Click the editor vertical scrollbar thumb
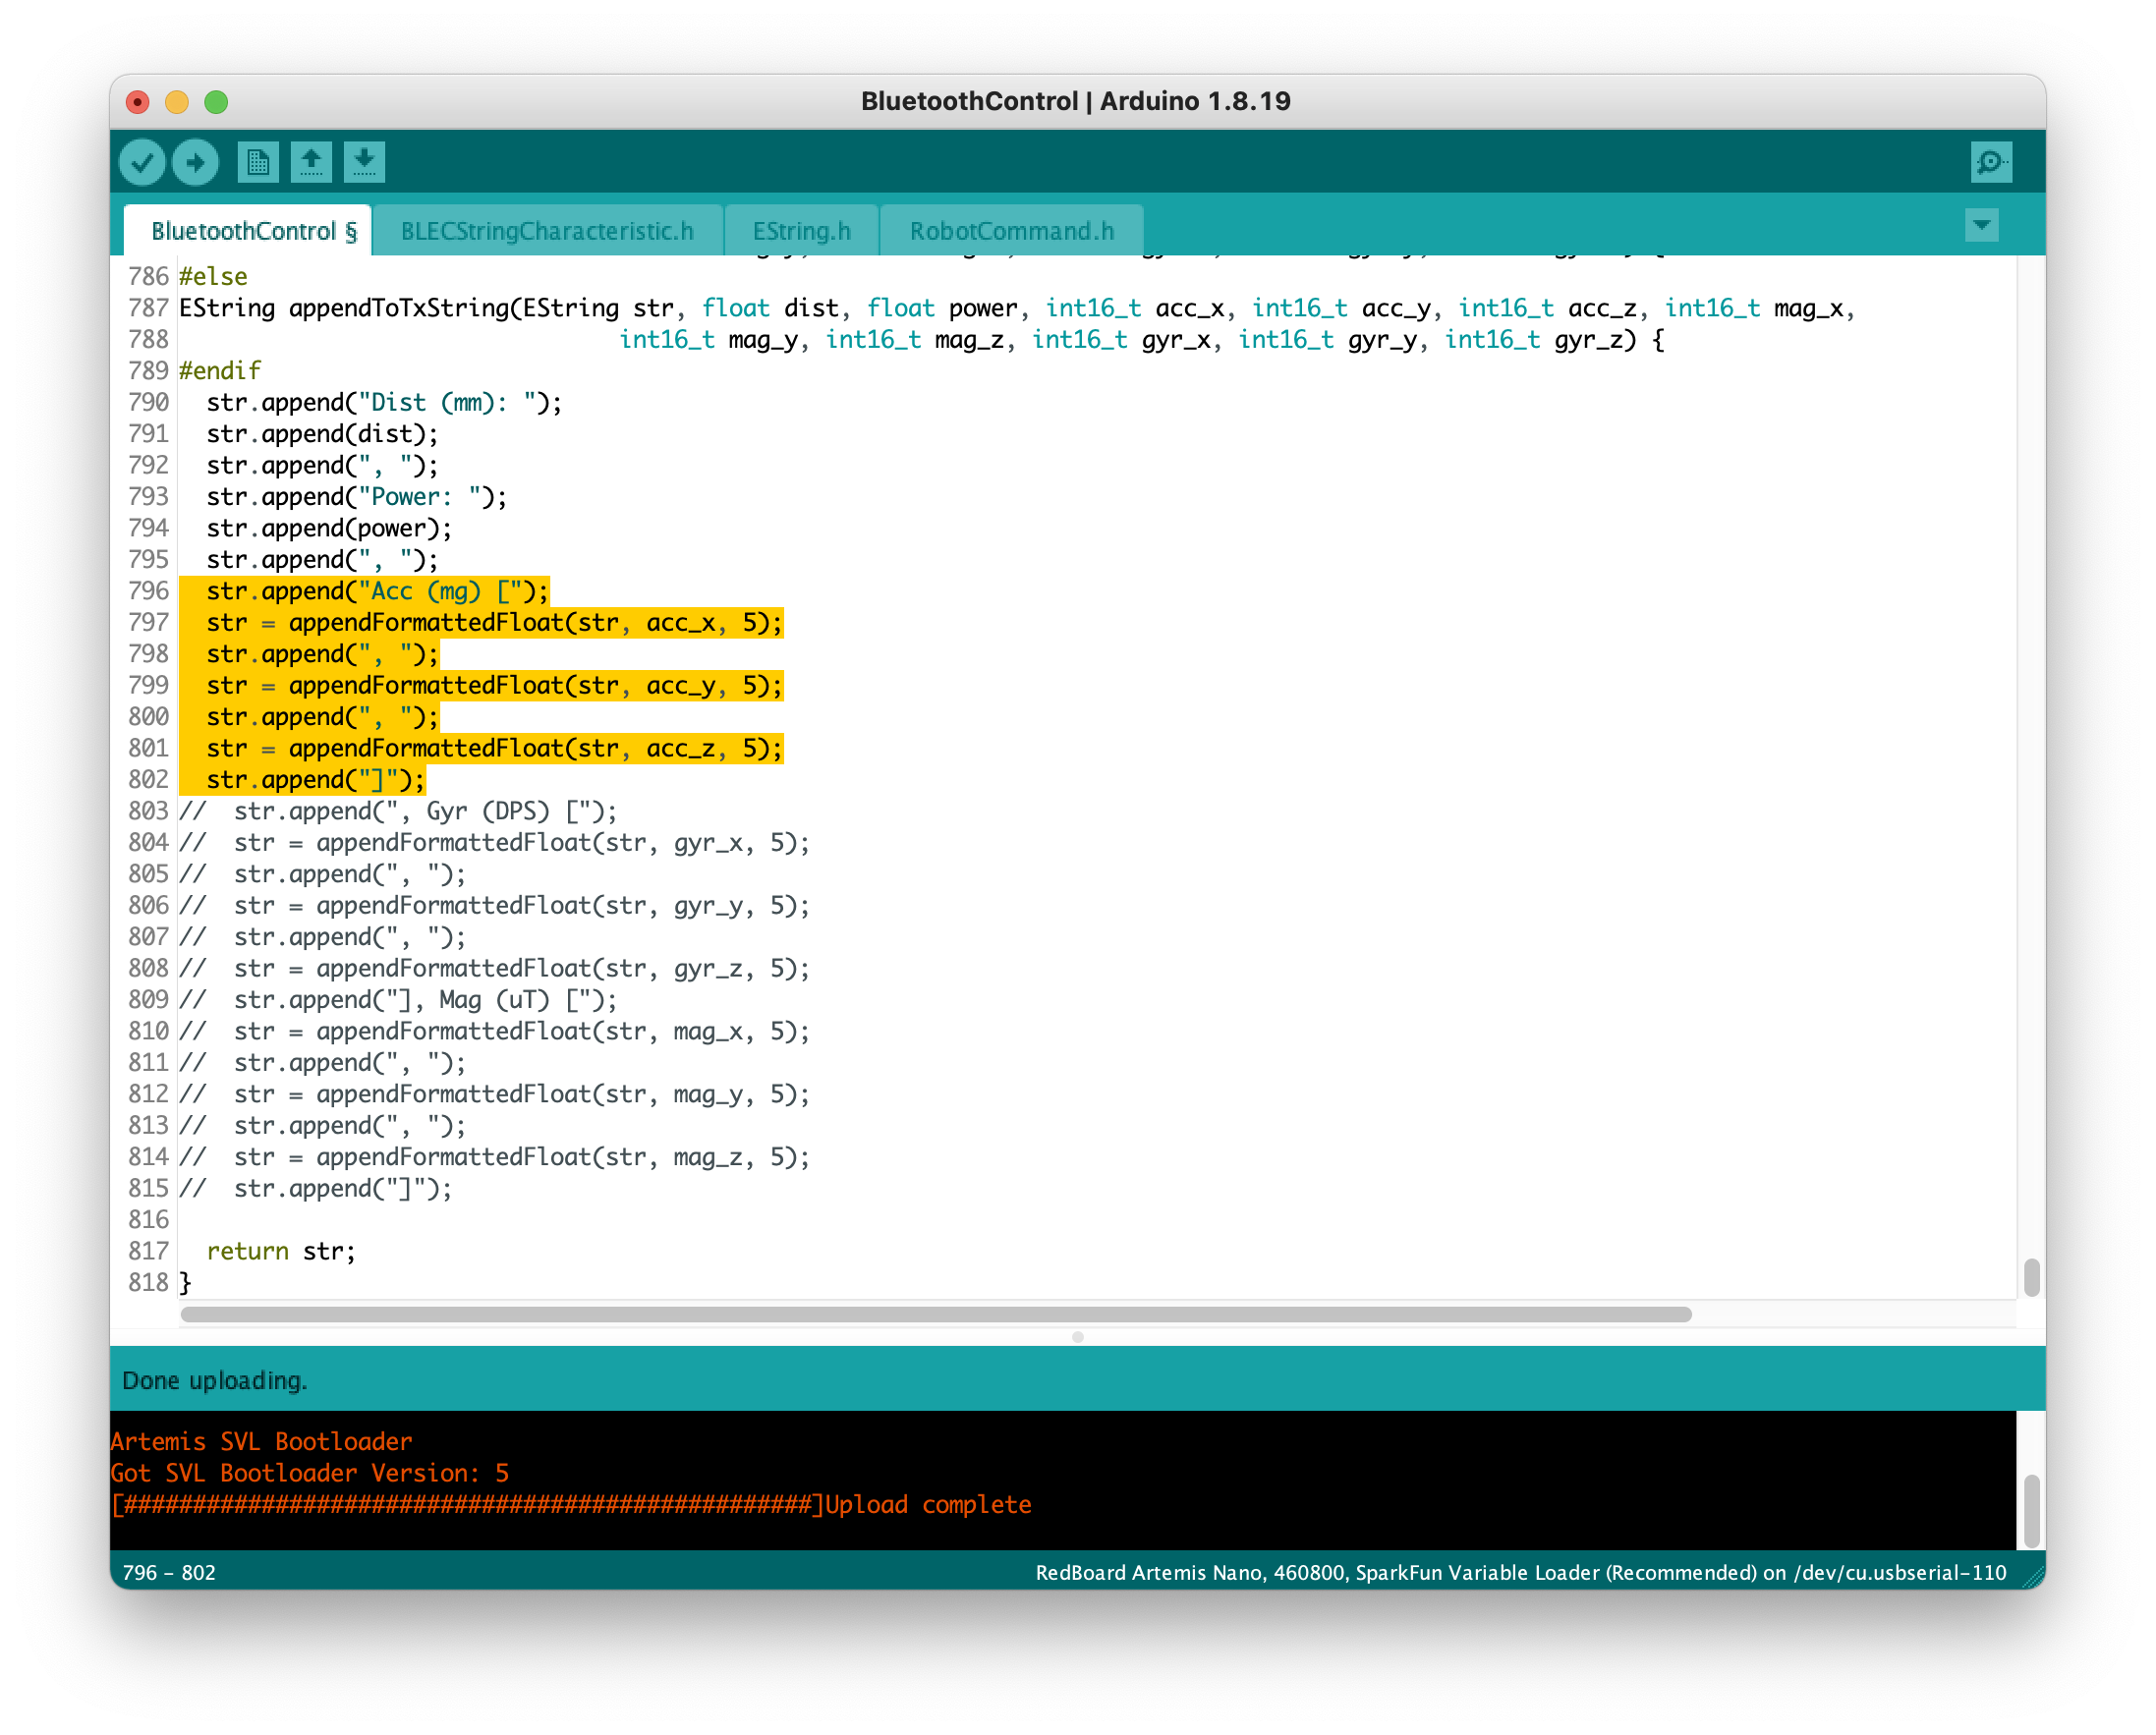This screenshot has width=2156, height=1735. pos(2031,1277)
